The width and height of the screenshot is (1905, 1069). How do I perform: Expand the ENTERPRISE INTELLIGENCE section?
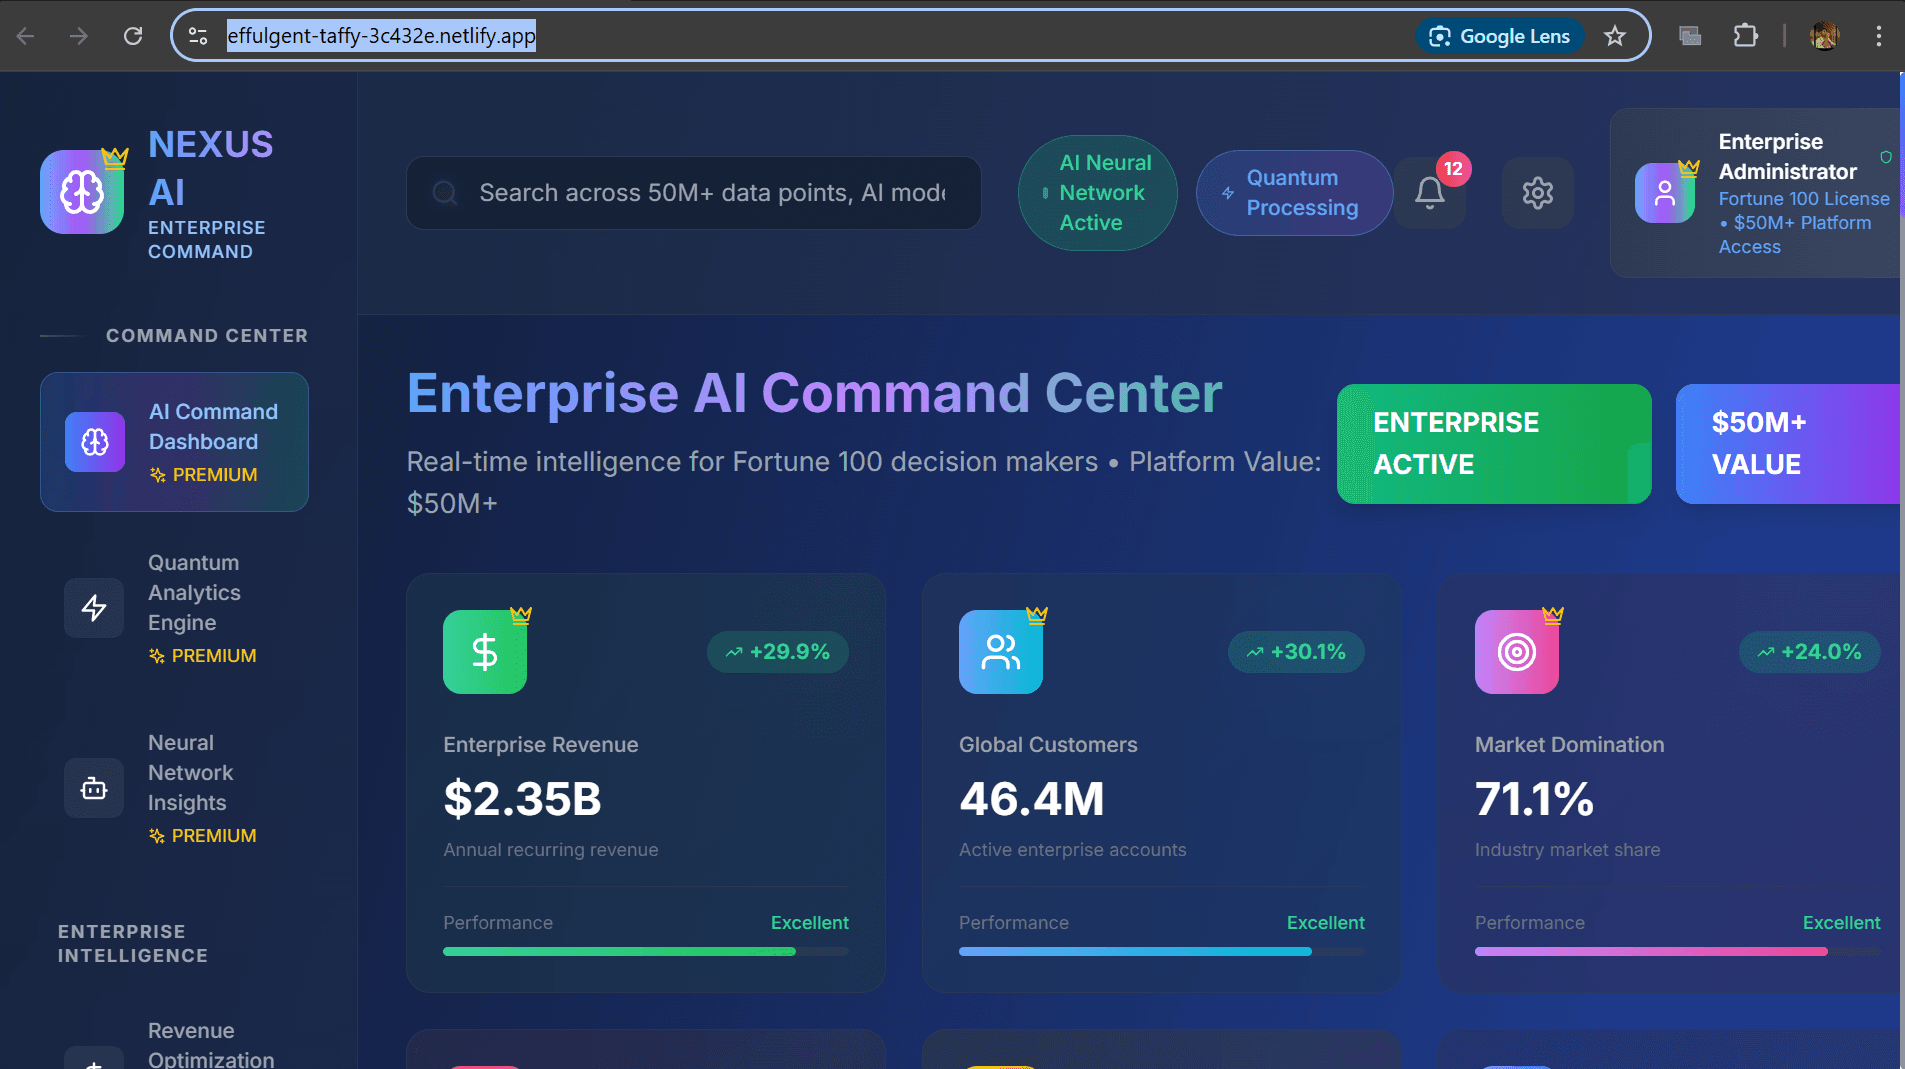coord(133,943)
